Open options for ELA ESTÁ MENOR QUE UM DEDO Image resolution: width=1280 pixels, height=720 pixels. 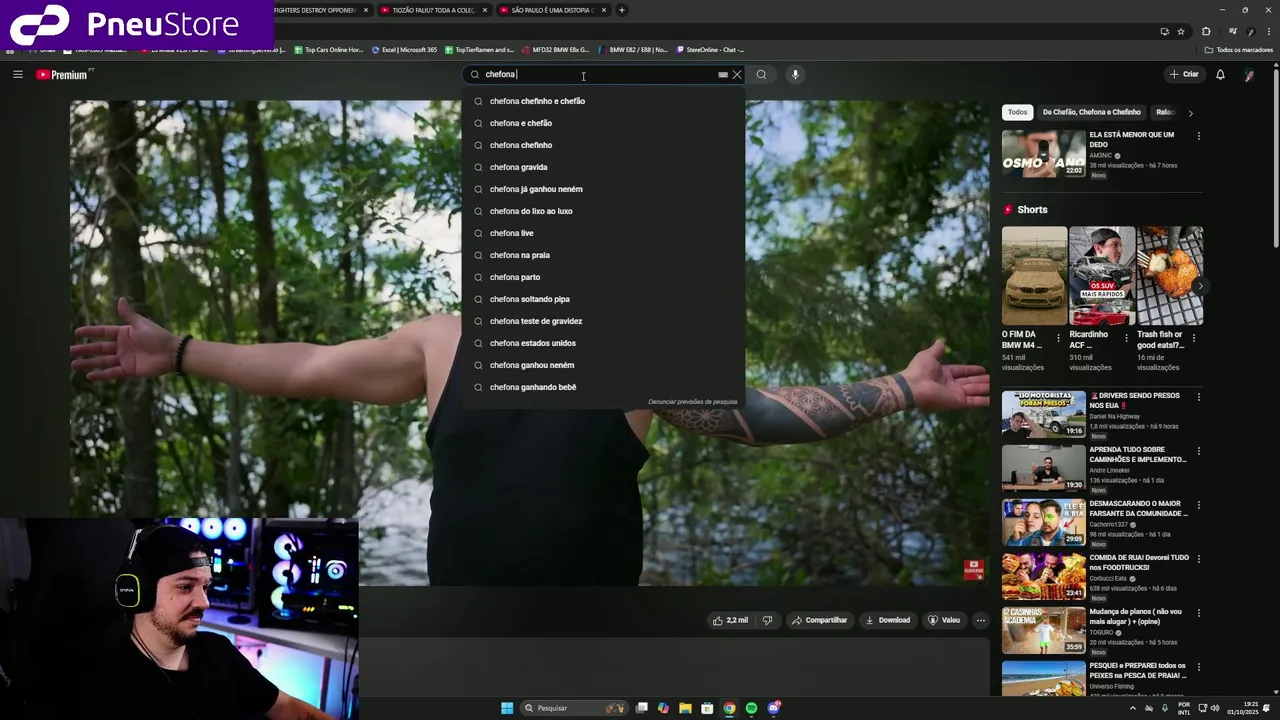(1198, 136)
